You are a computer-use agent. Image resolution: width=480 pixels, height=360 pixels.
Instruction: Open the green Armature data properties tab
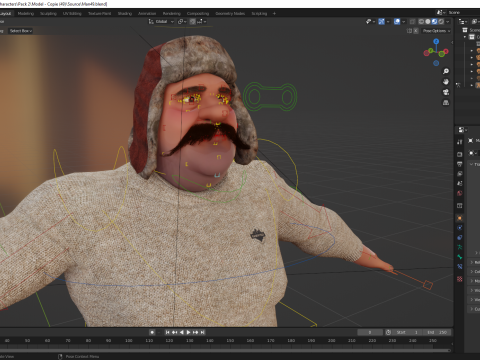tap(460, 247)
